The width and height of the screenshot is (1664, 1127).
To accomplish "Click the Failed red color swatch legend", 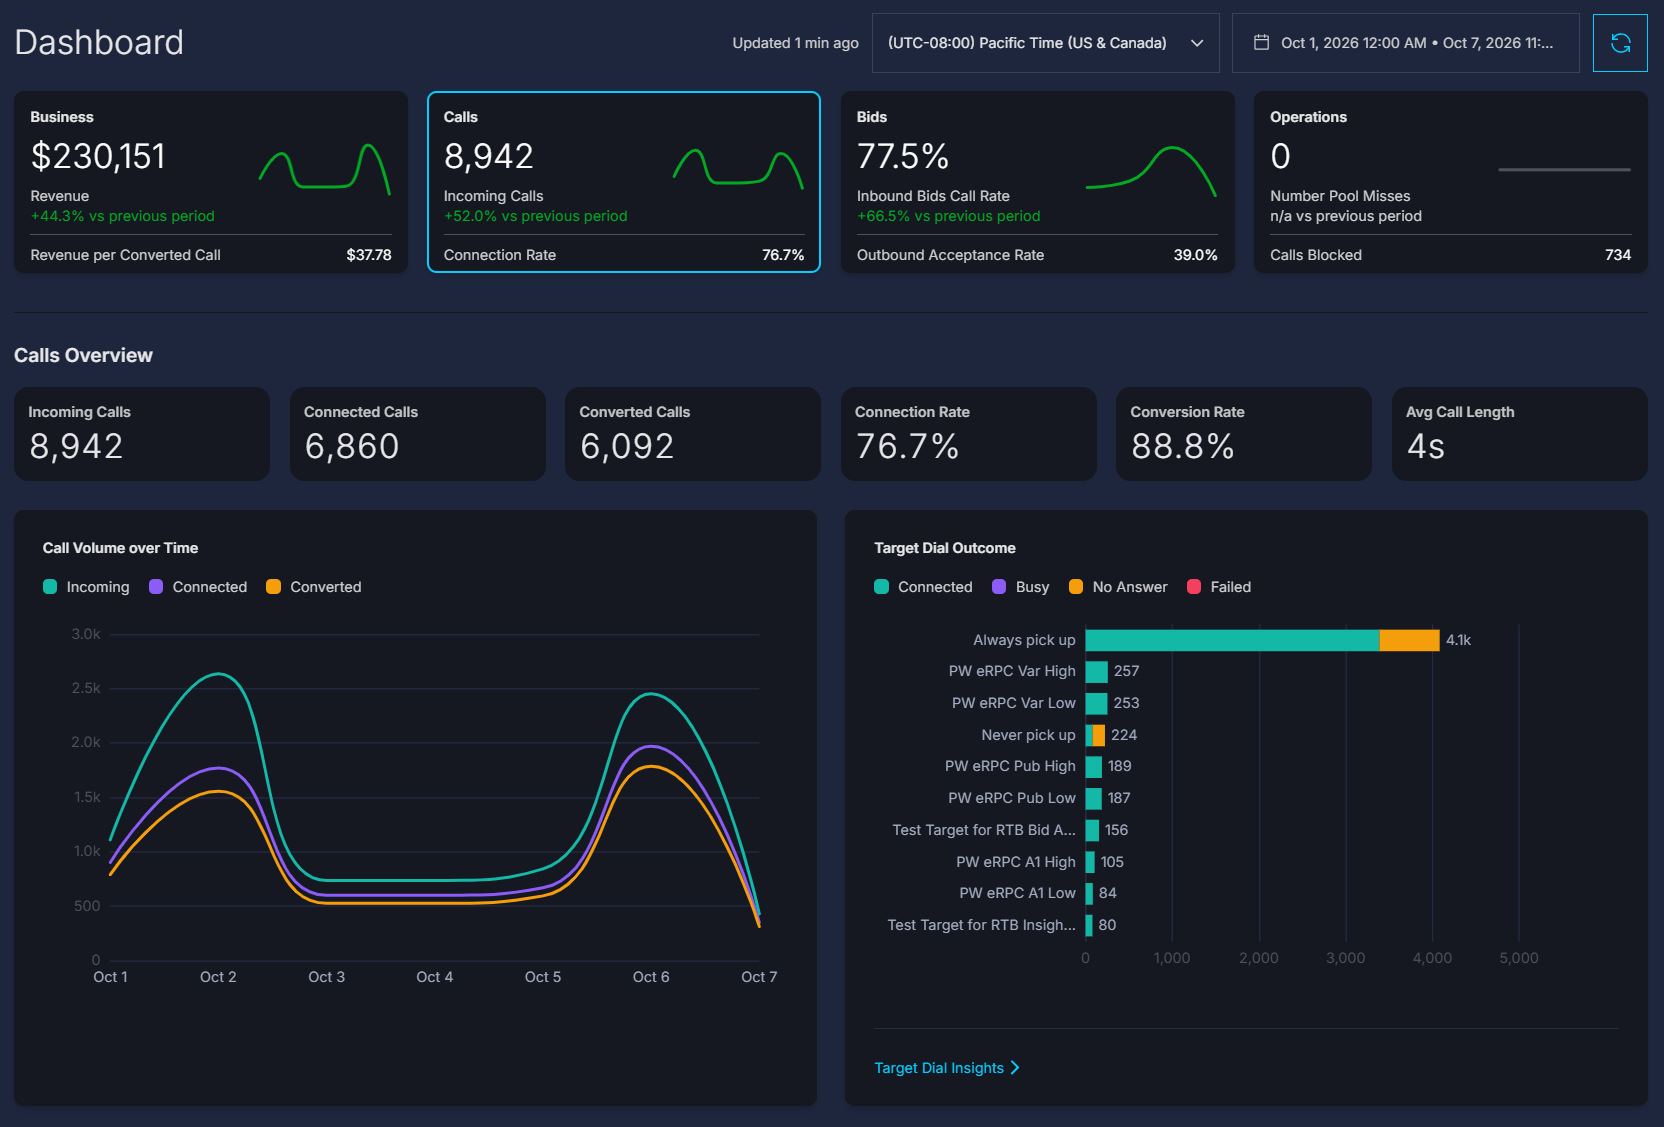I will coord(1194,587).
